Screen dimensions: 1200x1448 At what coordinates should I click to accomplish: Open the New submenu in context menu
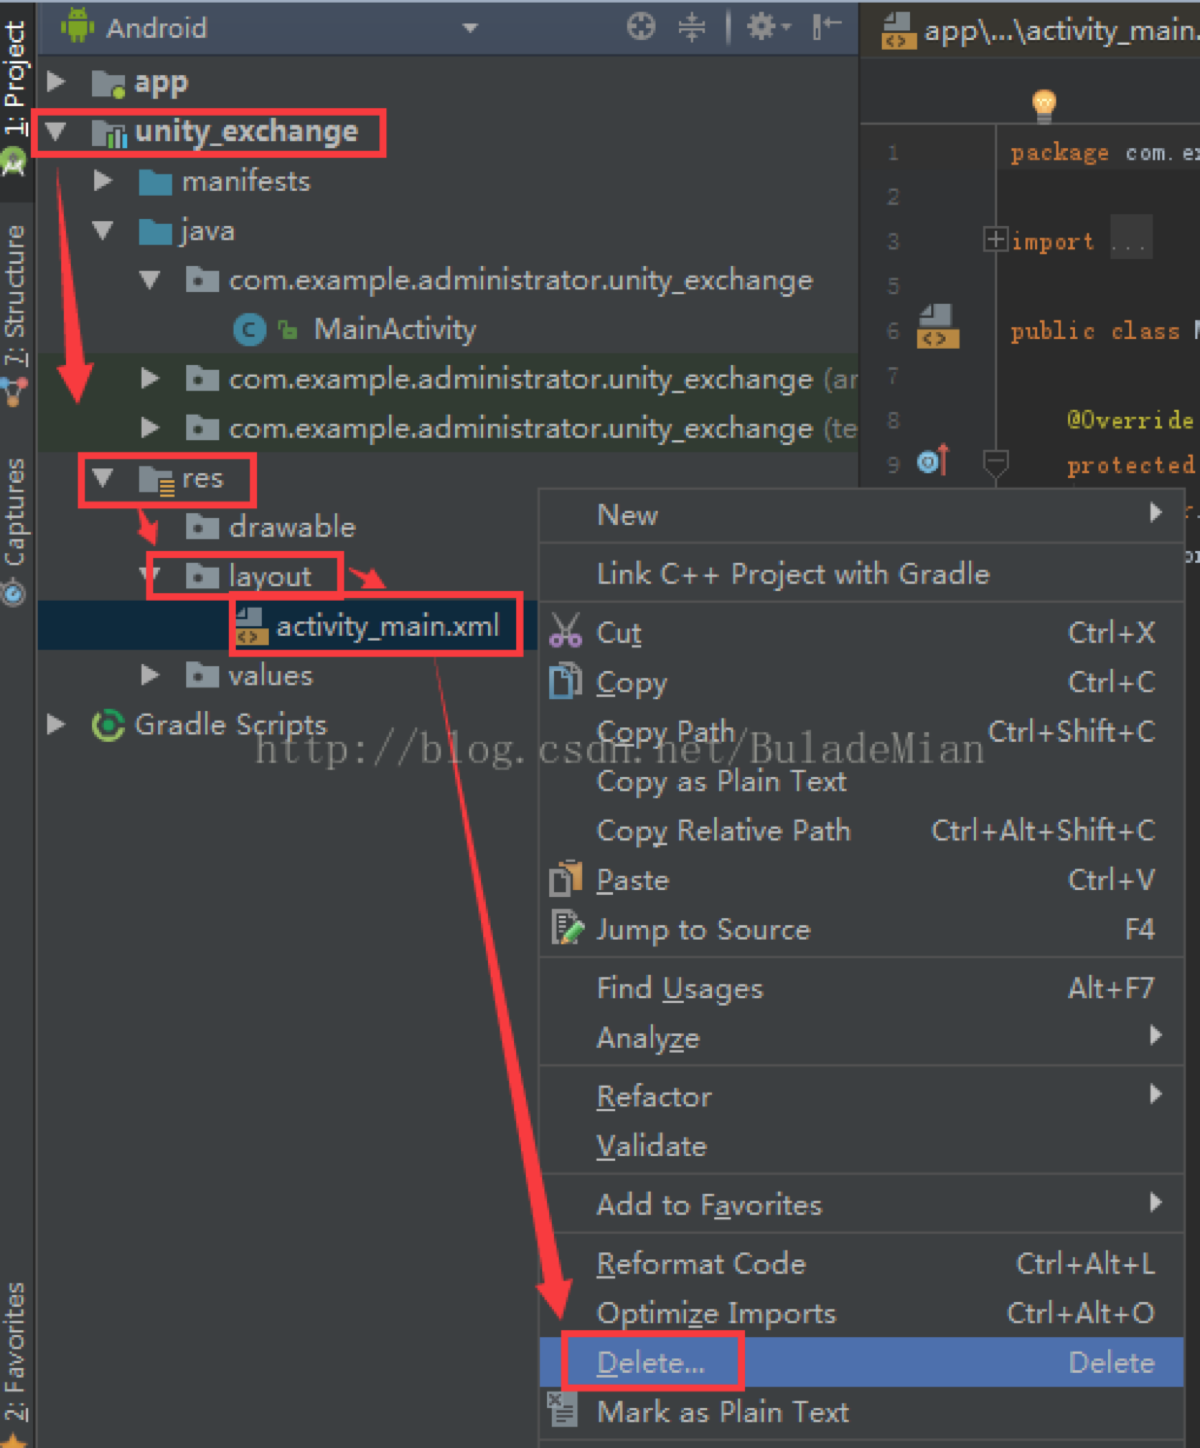click(x=861, y=514)
